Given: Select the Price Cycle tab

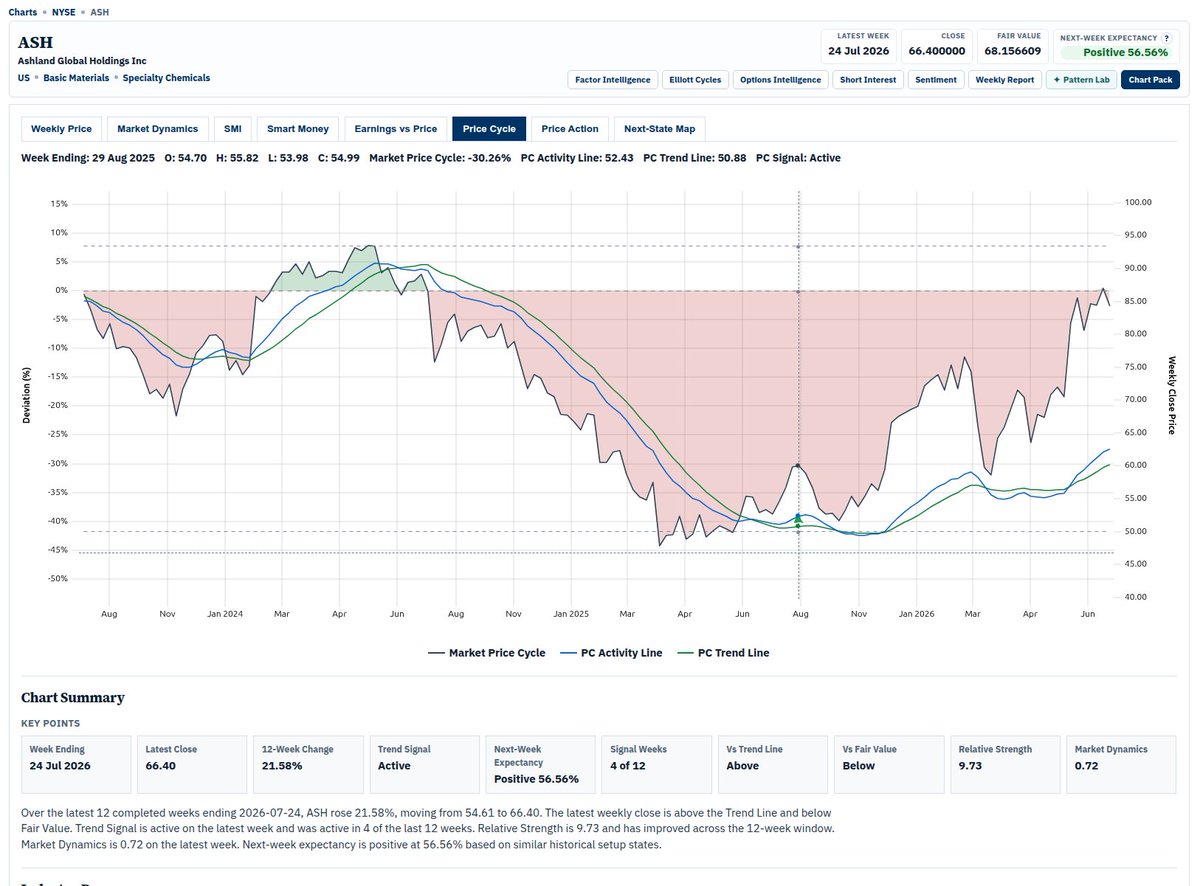Looking at the screenshot, I should point(489,129).
